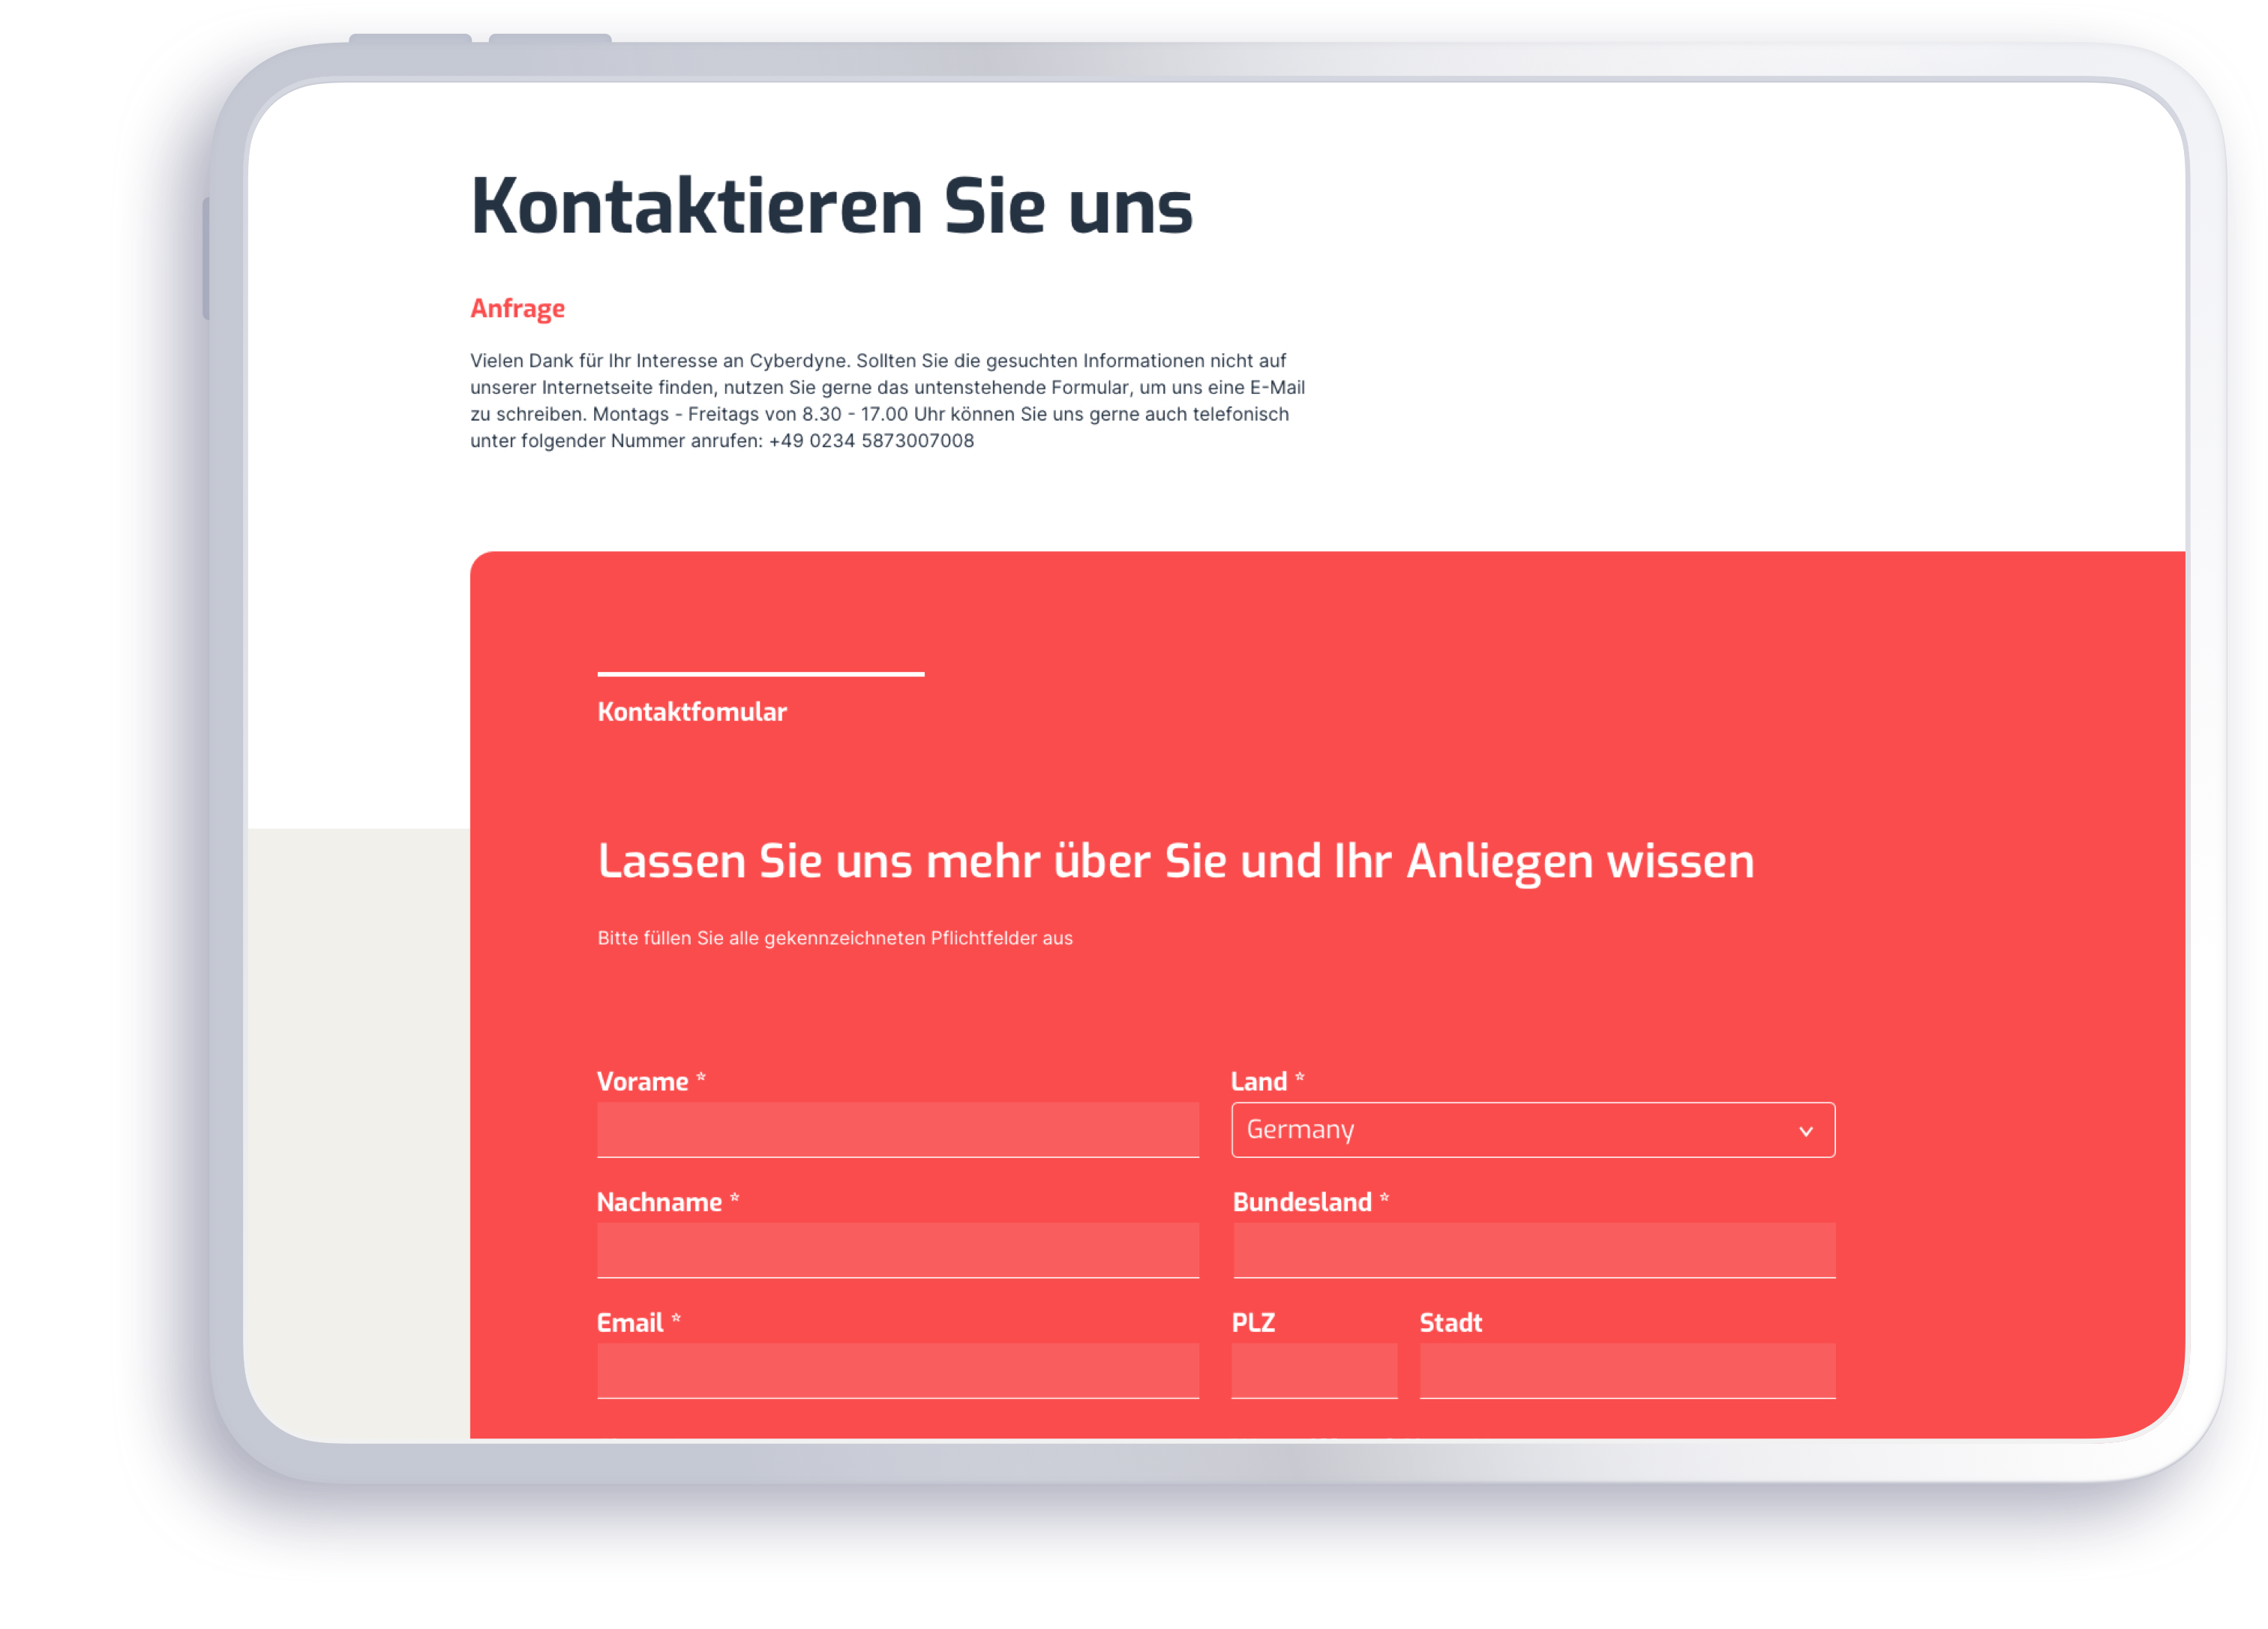This screenshot has height=1629, width=2268.
Task: Focus the PLZ input field
Action: coord(1314,1370)
